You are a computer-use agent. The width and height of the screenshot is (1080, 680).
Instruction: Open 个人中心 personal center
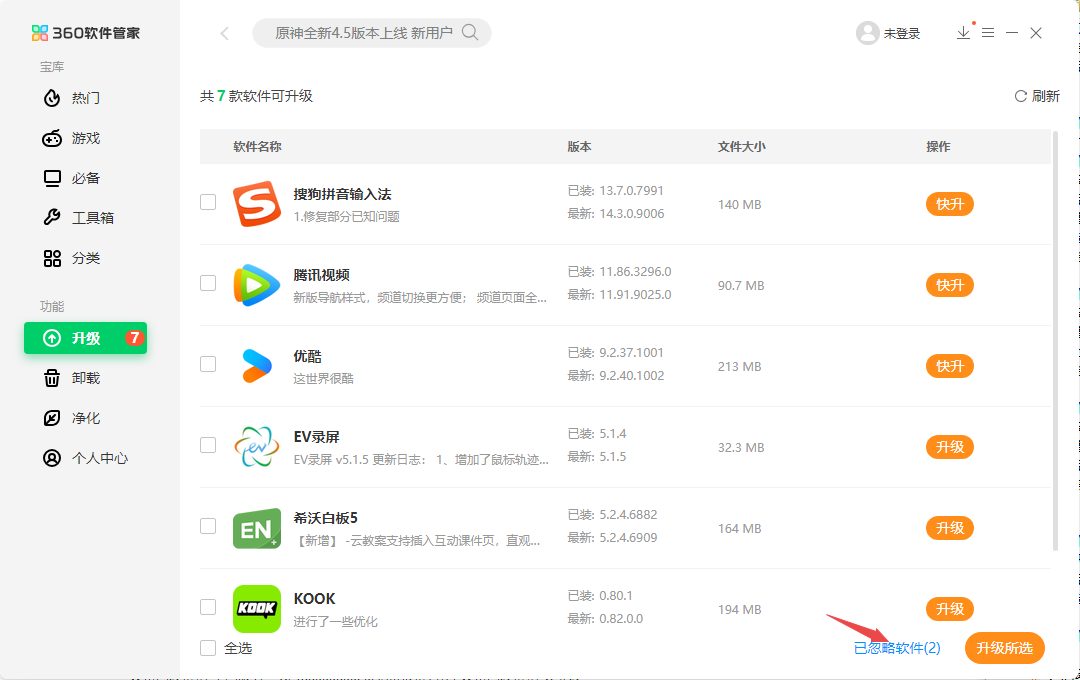[85, 458]
